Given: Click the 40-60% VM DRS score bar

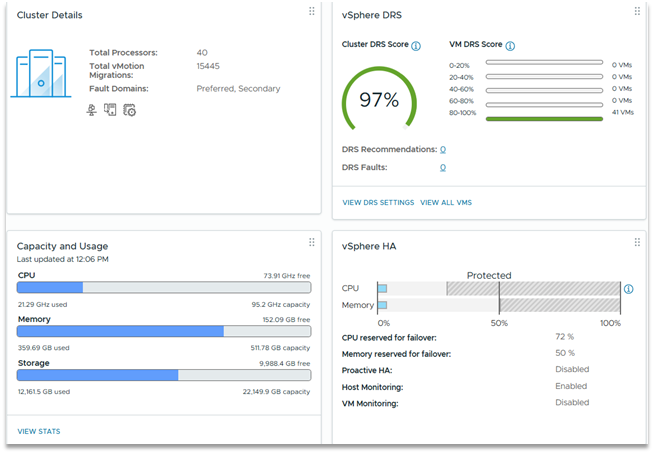Looking at the screenshot, I should [x=544, y=91].
